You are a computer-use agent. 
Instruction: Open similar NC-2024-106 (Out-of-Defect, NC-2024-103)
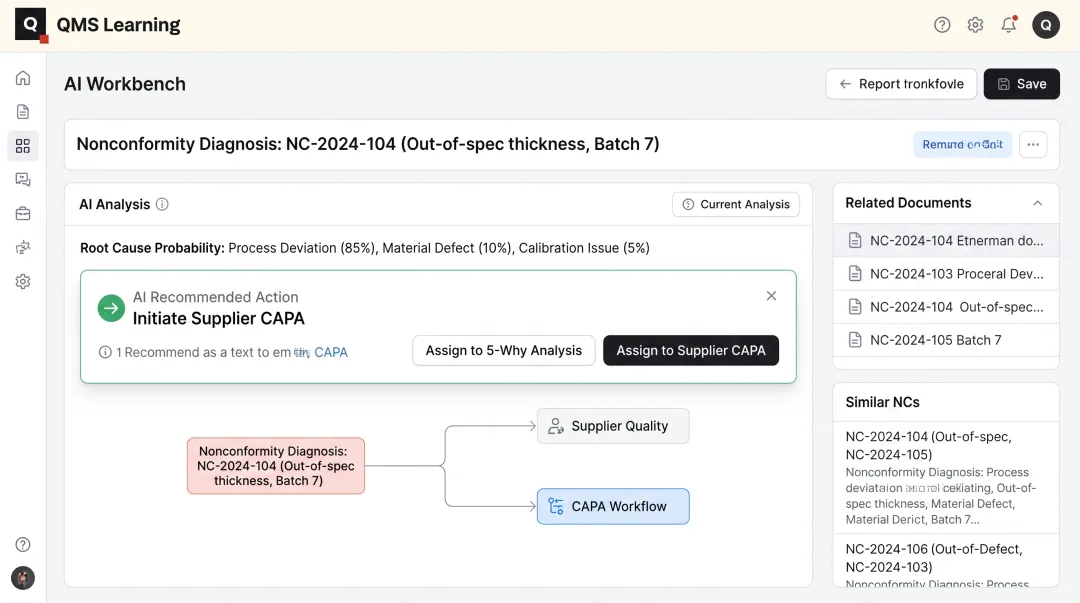point(946,561)
